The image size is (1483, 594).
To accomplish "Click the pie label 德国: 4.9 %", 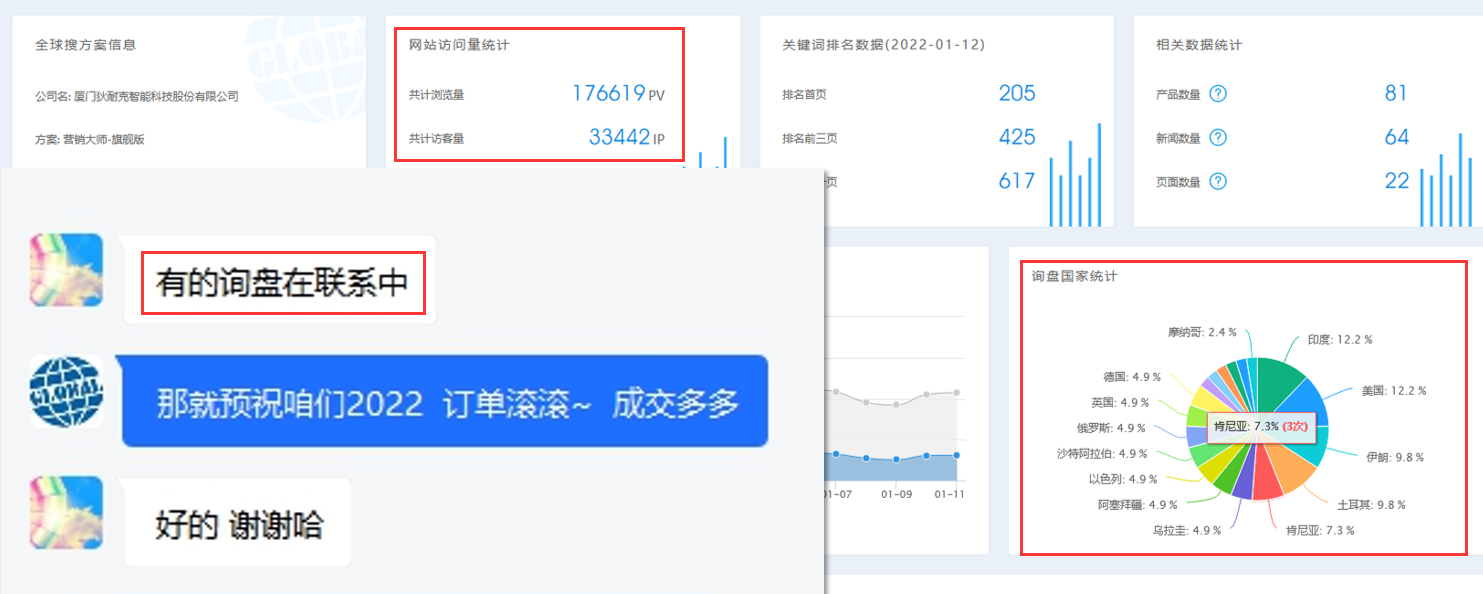I will coord(1132,377).
